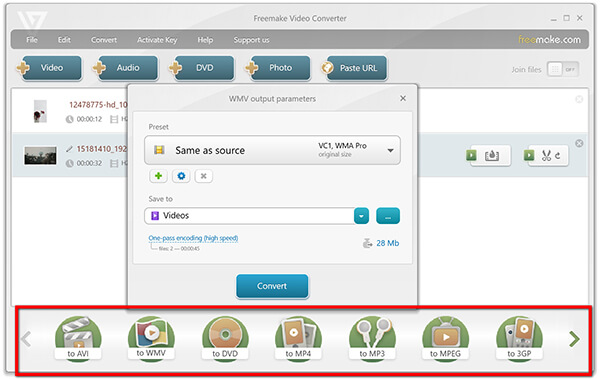Switch the One-pass encoding option link
The height and width of the screenshot is (379, 600).
point(193,238)
